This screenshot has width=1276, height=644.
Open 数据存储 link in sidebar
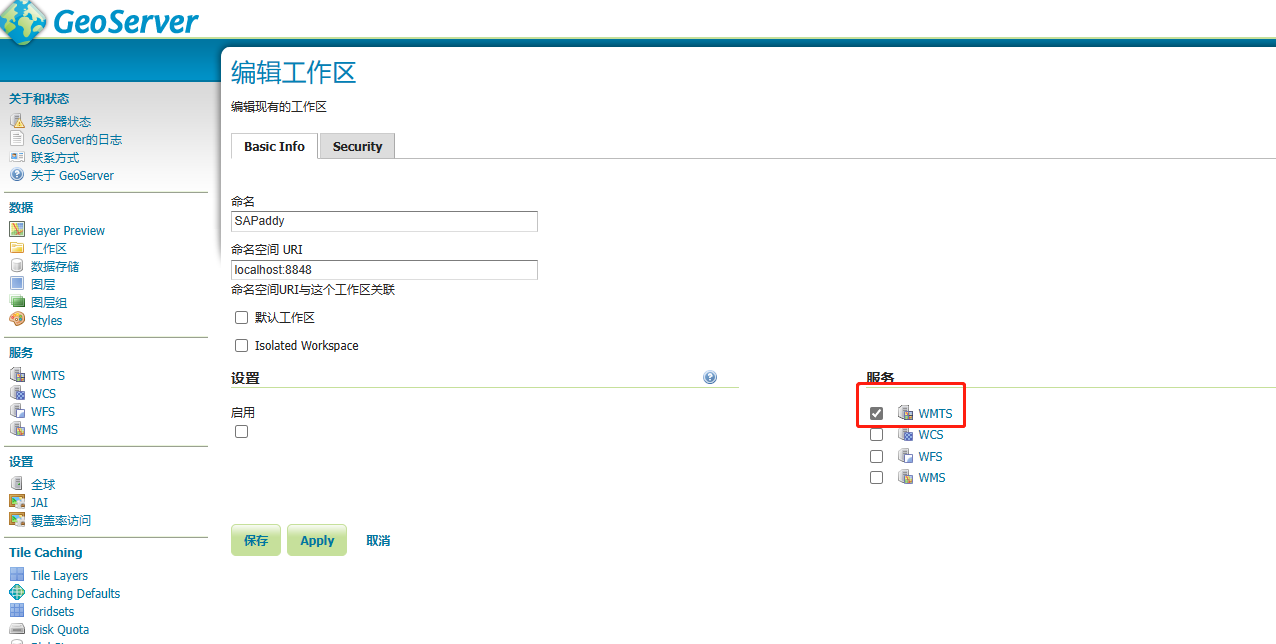click(55, 266)
